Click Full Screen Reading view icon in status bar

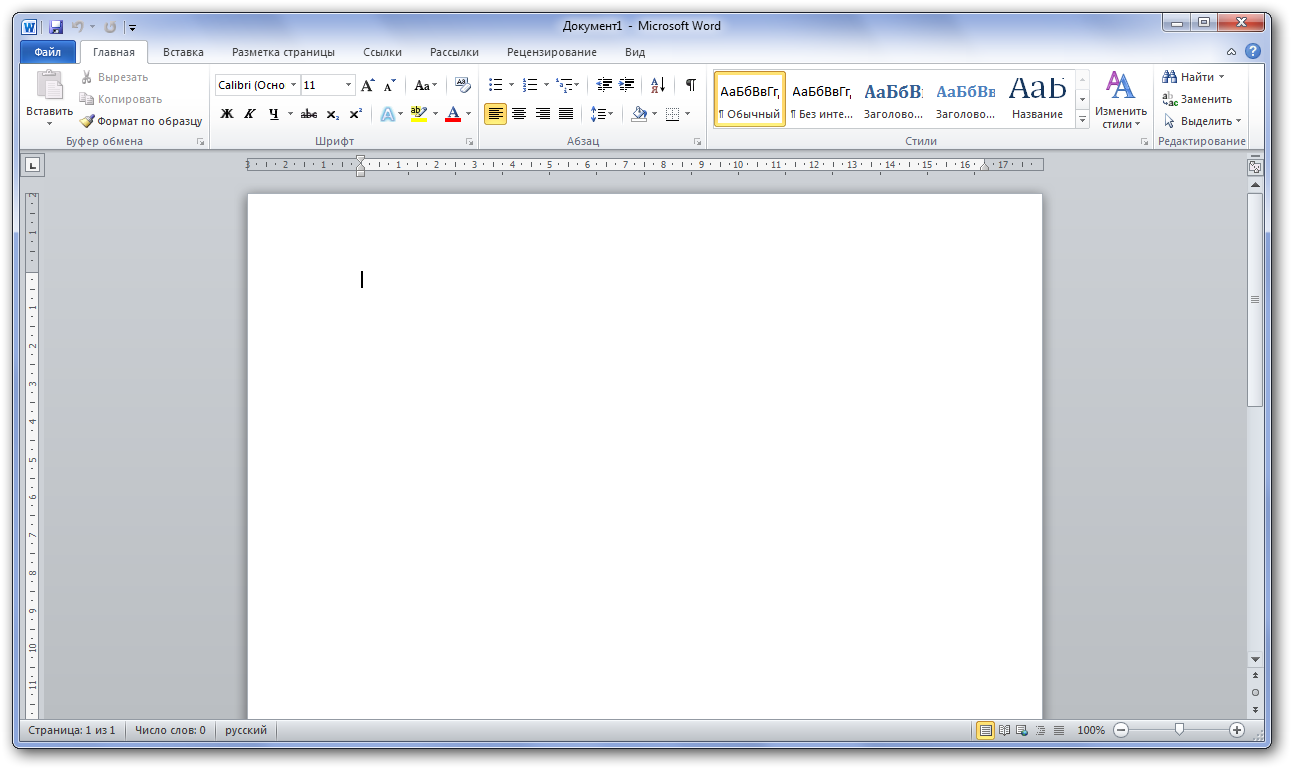click(1005, 731)
